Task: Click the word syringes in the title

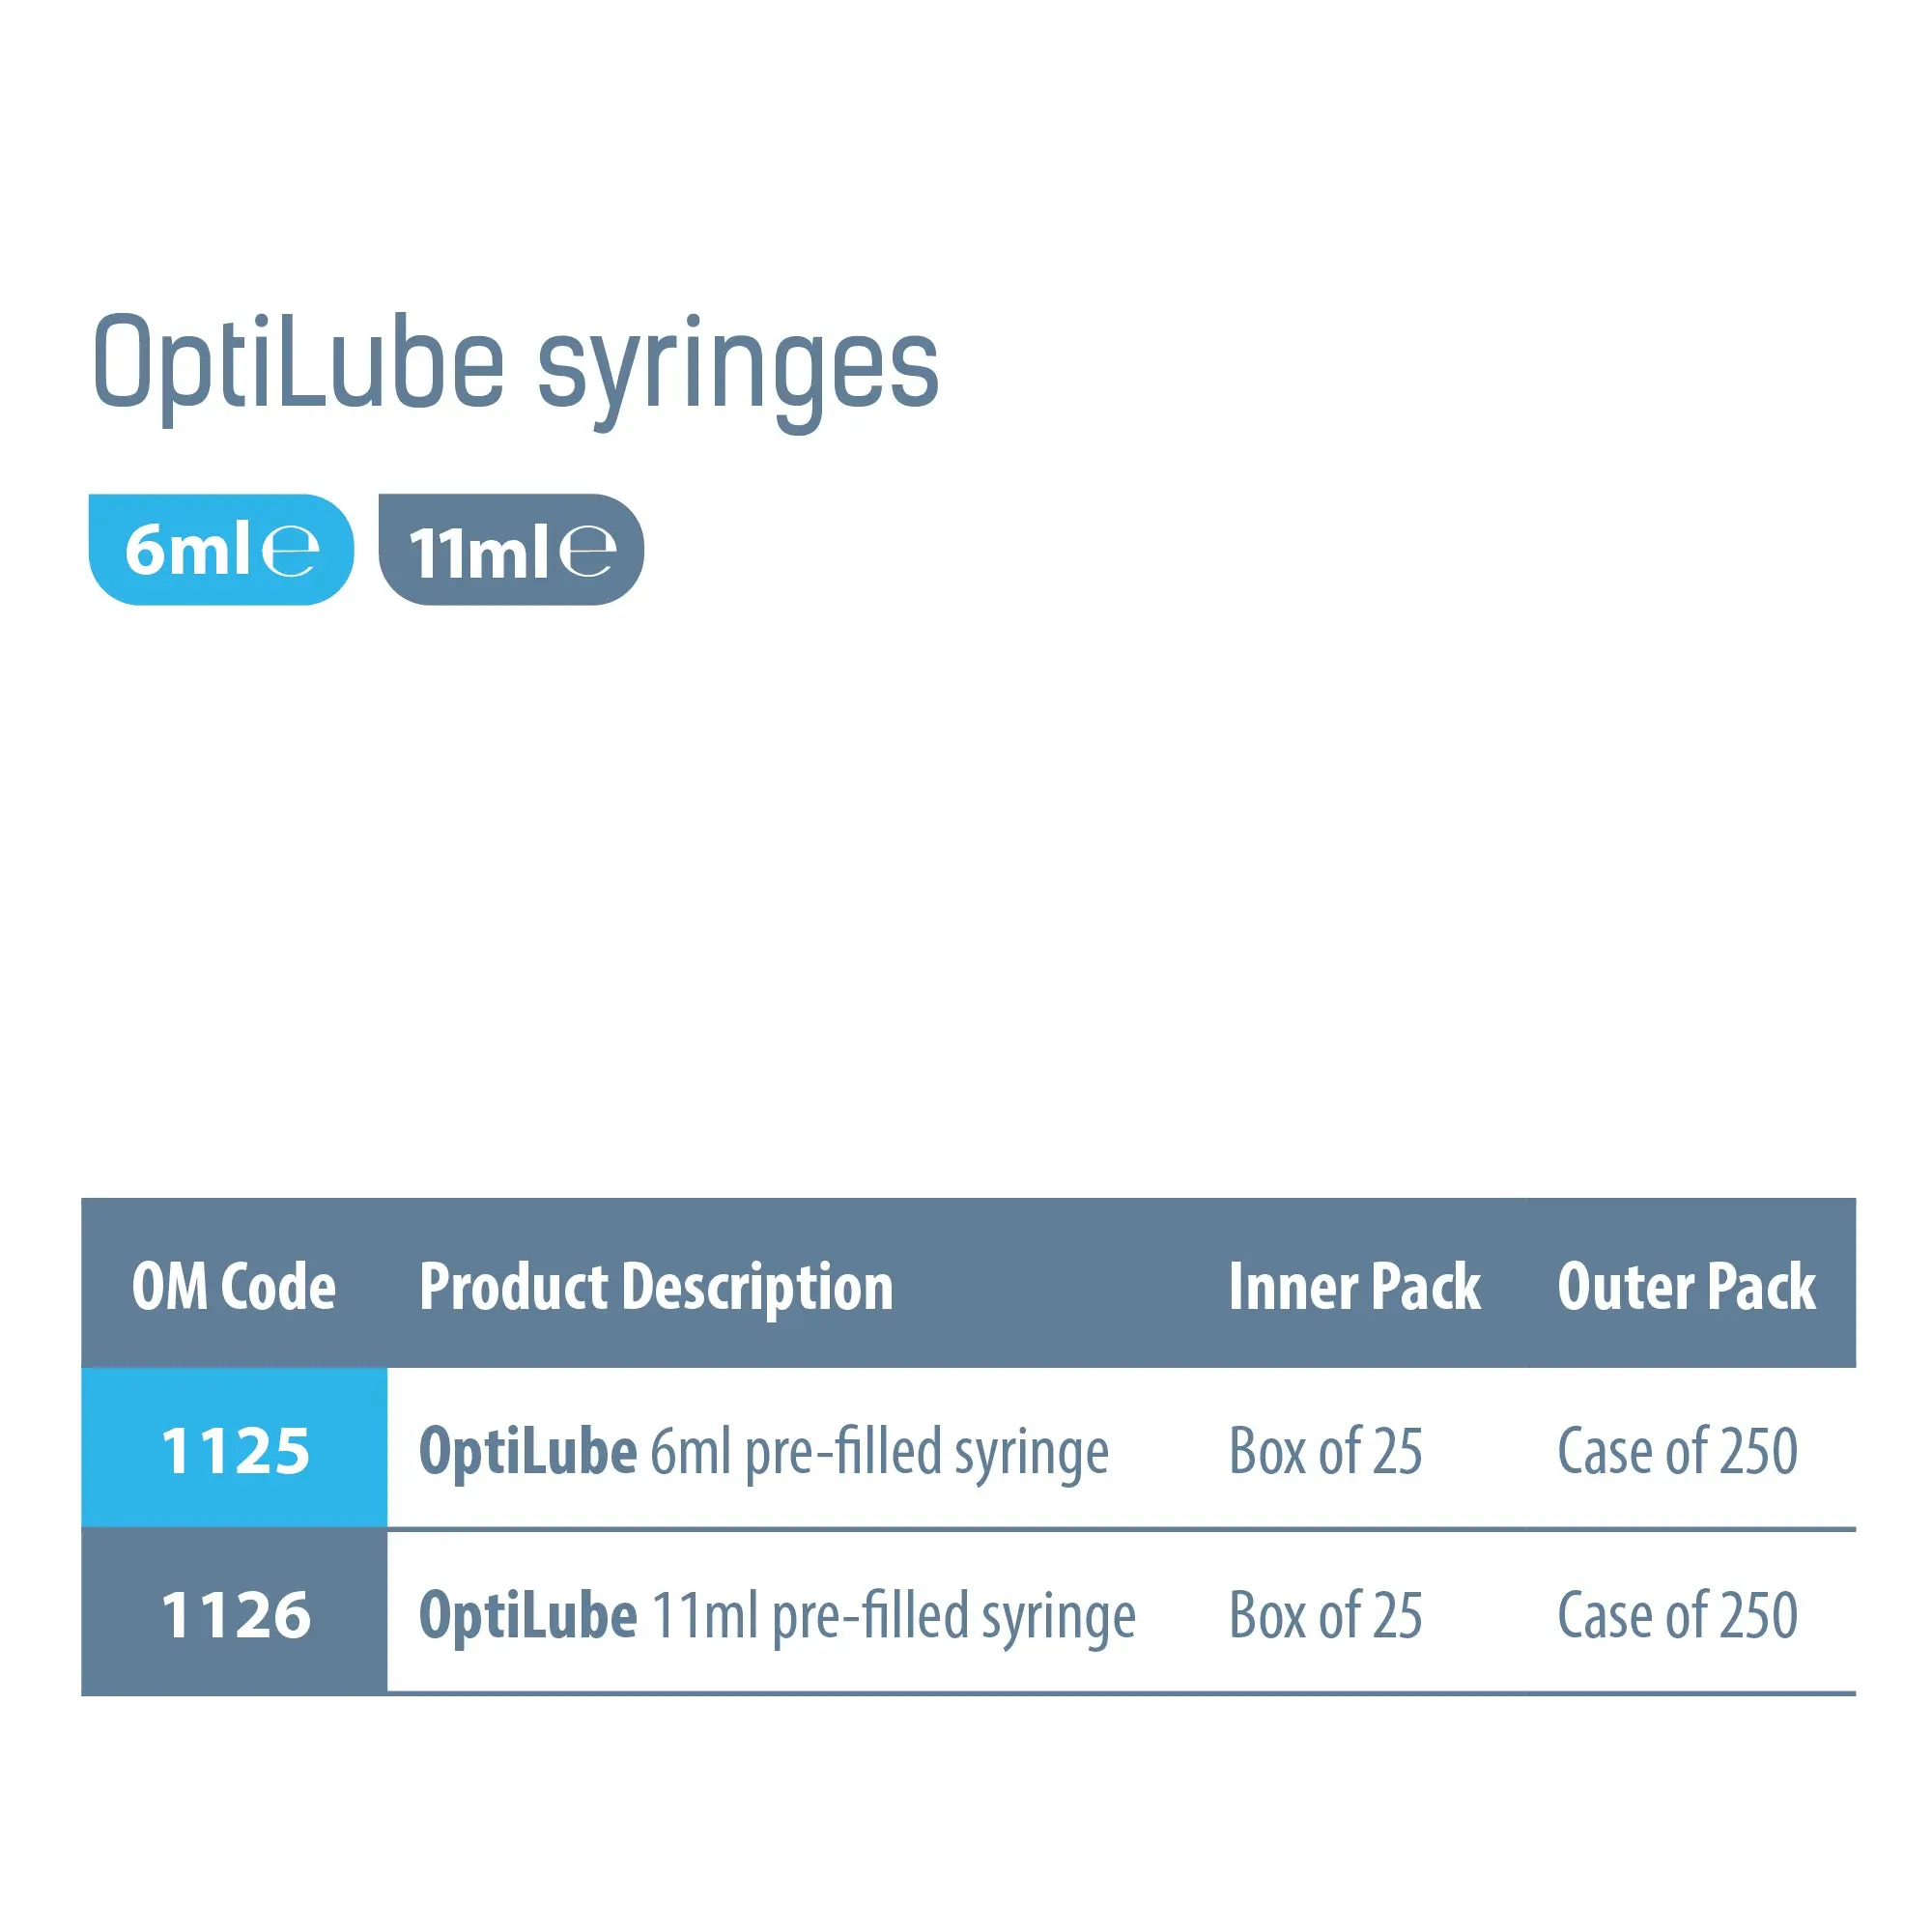Action: 738,368
